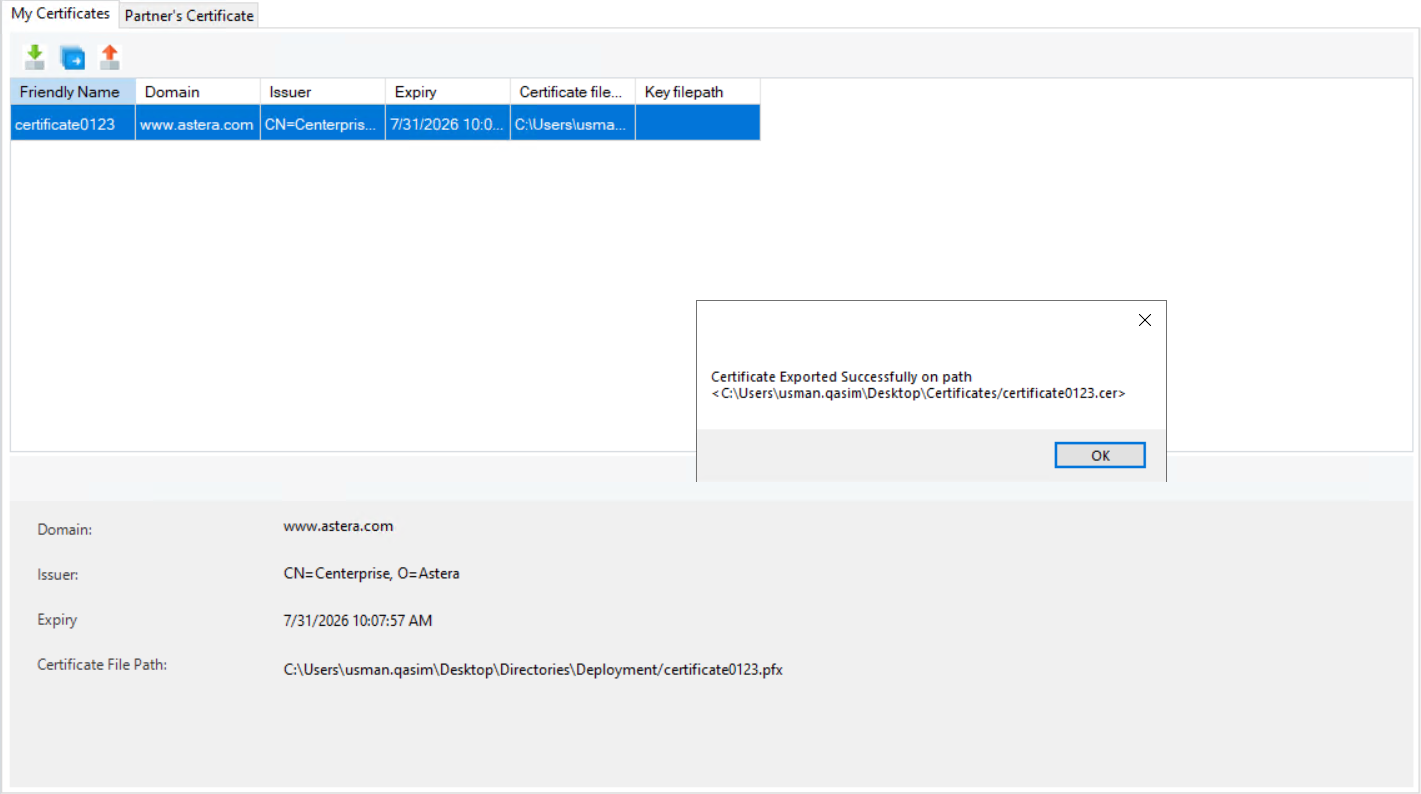Open the Partner's Certificate tab
The image size is (1421, 794).
[x=189, y=16]
